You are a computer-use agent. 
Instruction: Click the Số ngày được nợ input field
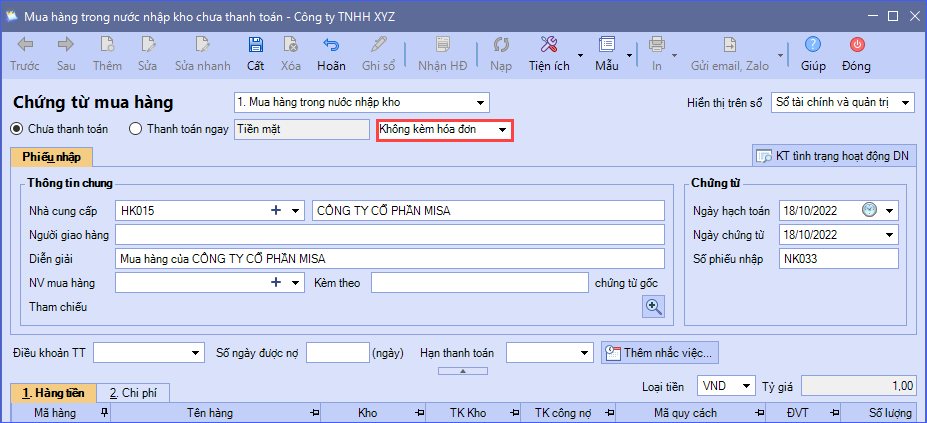click(338, 353)
